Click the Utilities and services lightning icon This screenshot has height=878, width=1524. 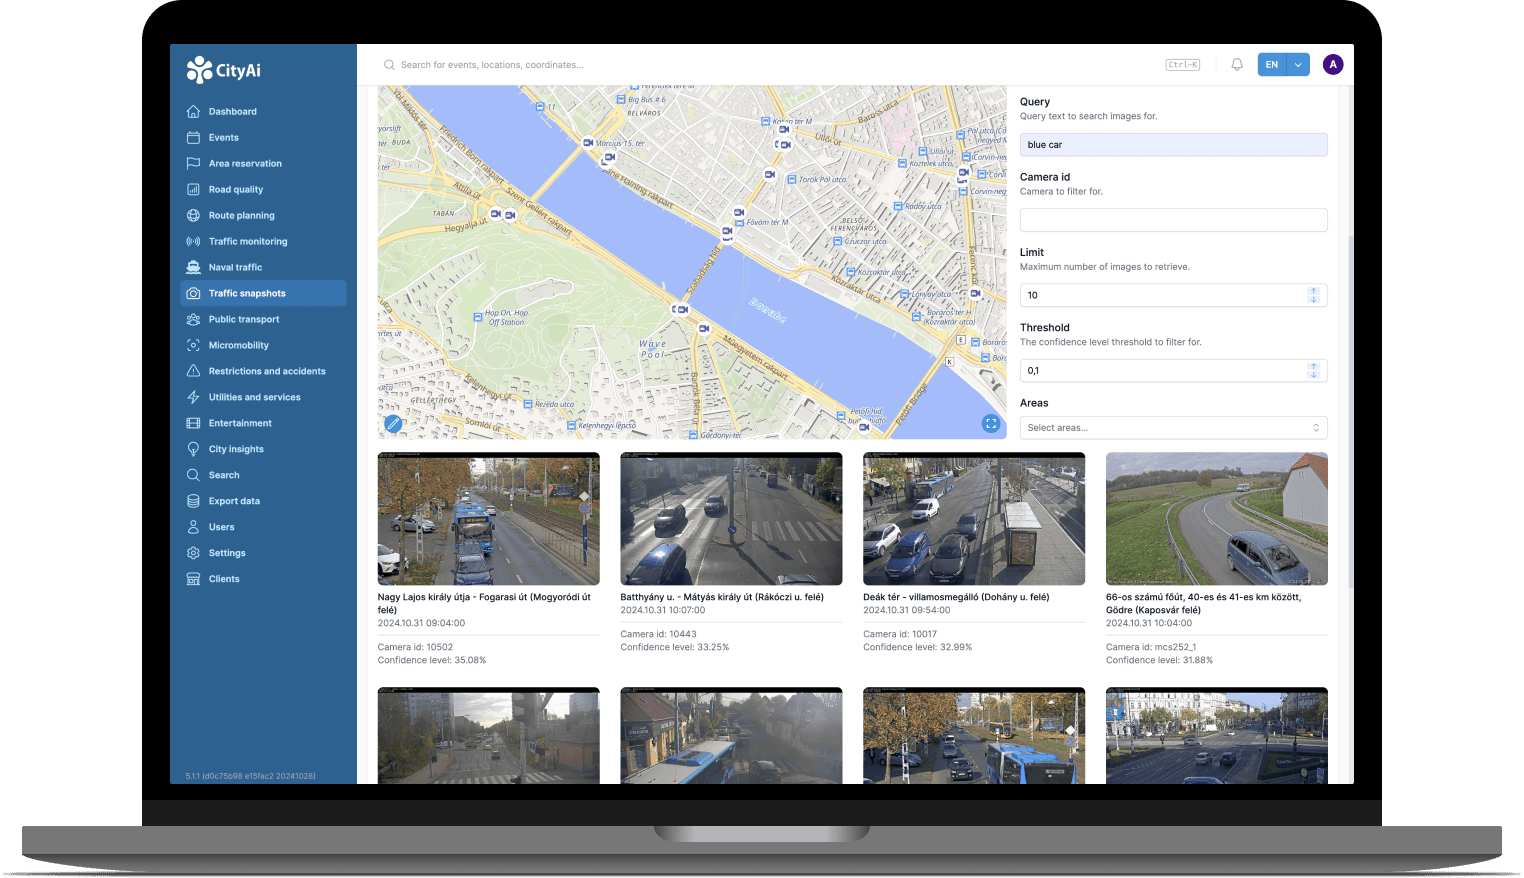(x=193, y=398)
